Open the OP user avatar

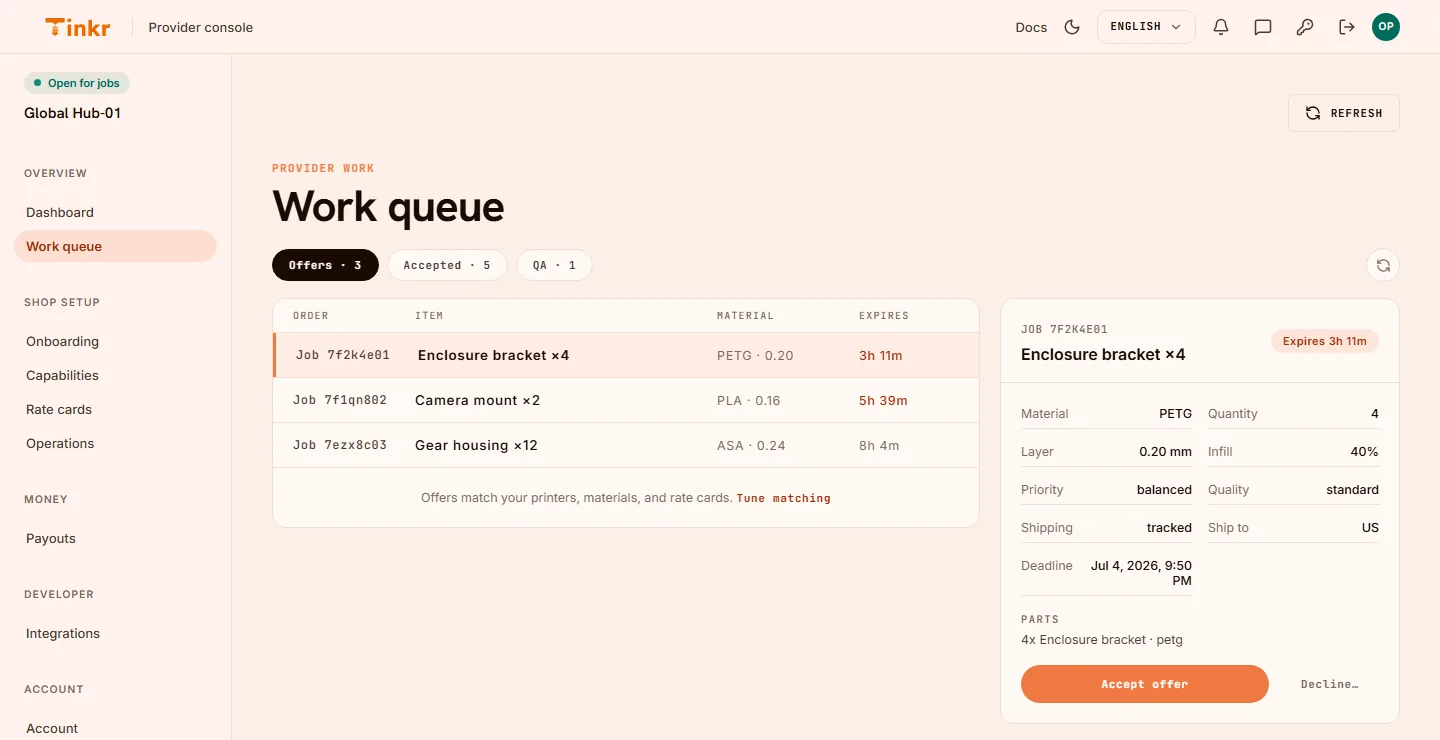(x=1386, y=27)
